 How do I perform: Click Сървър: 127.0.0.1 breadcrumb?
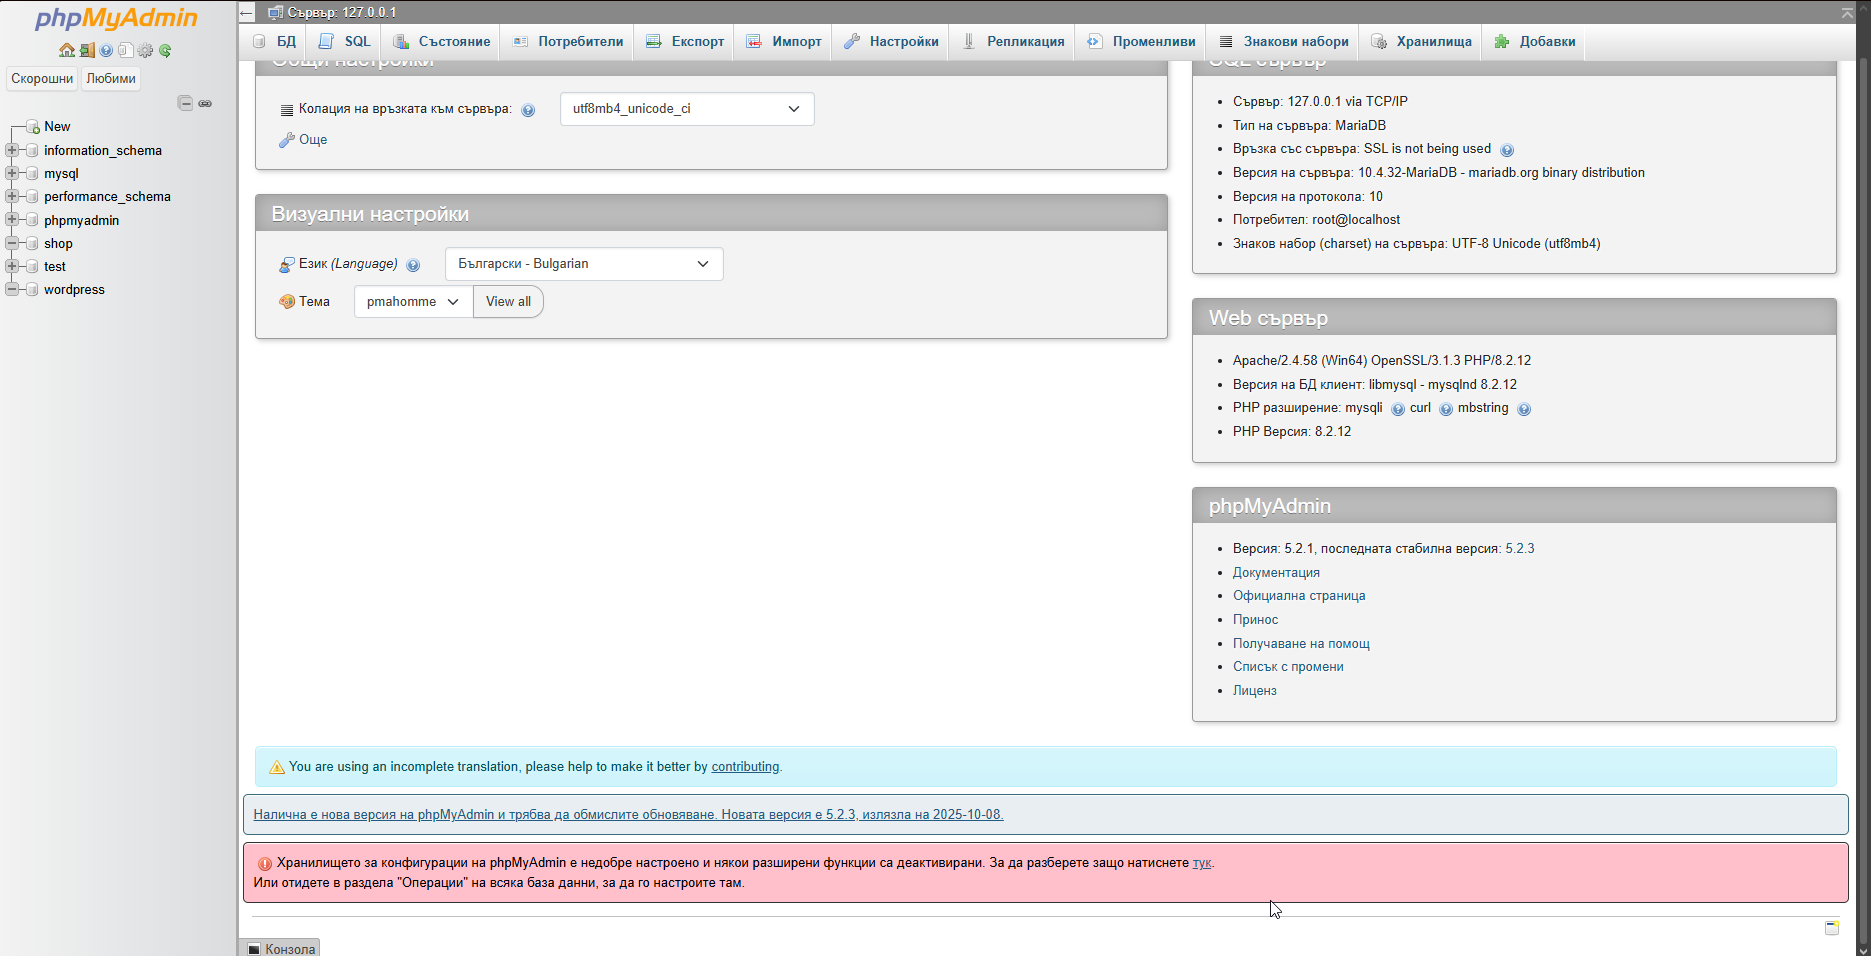click(x=341, y=12)
